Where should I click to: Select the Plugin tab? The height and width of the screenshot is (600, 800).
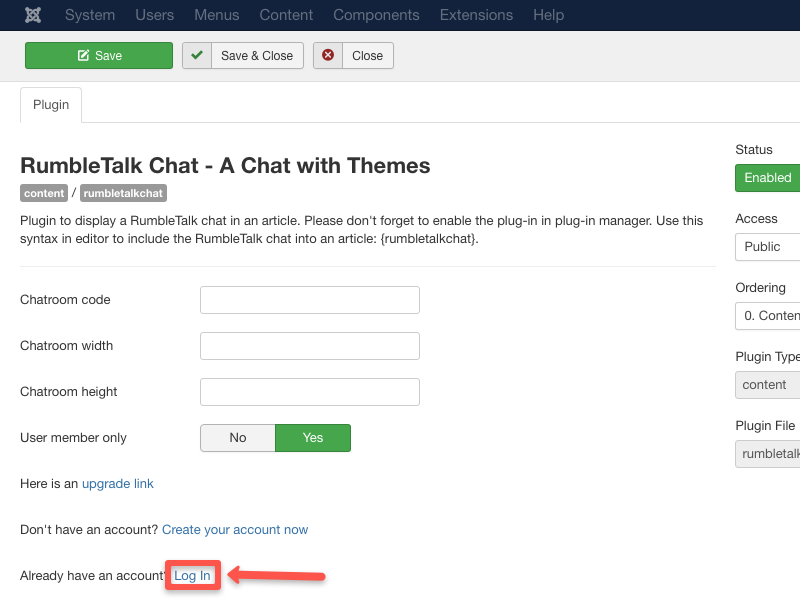50,104
